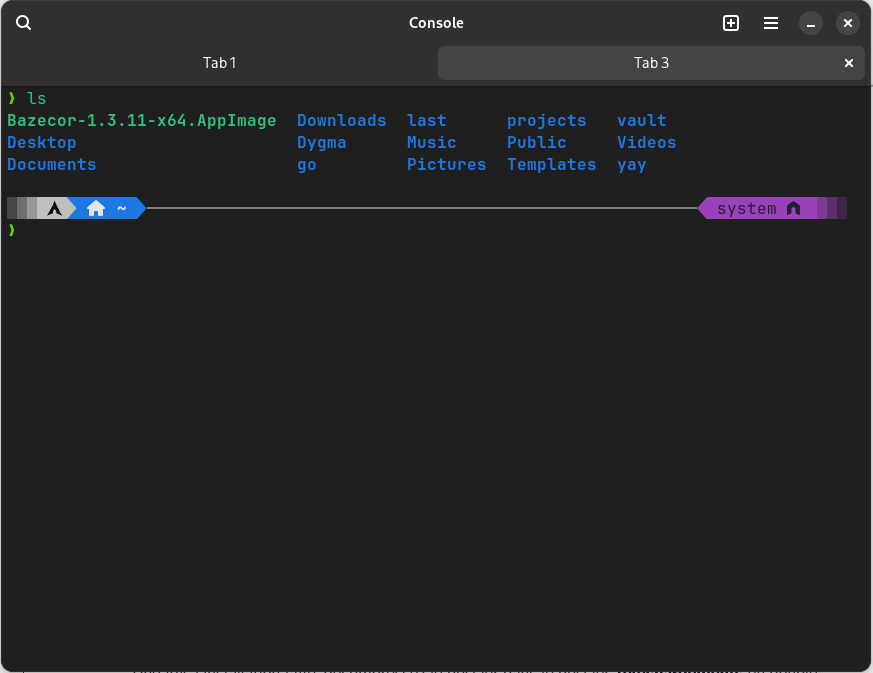Click the 'last' directory name

tap(426, 120)
